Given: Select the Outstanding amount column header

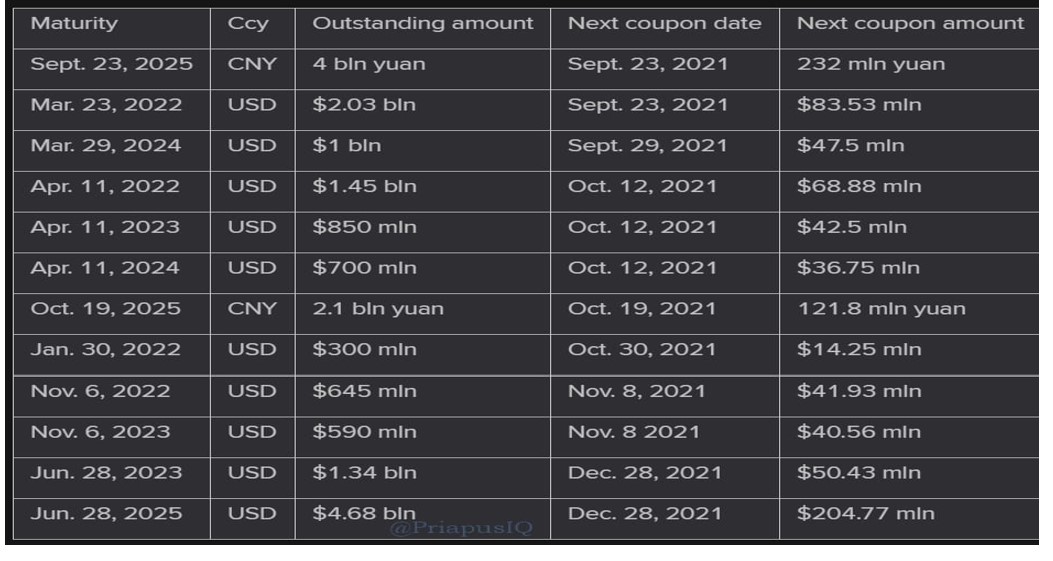Looking at the screenshot, I should click(x=422, y=24).
